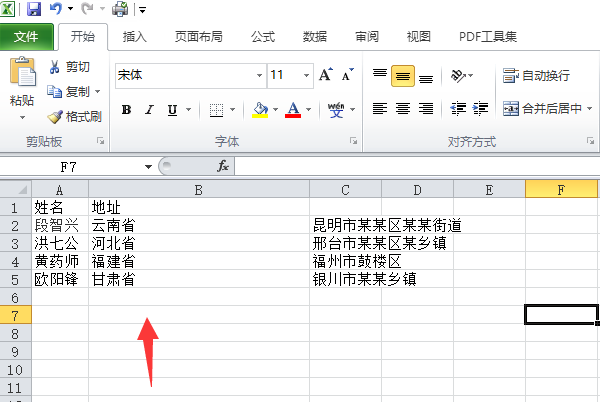Viewport: 600px width, 402px height.
Task: Click the select all corner button
Action: coord(16,189)
